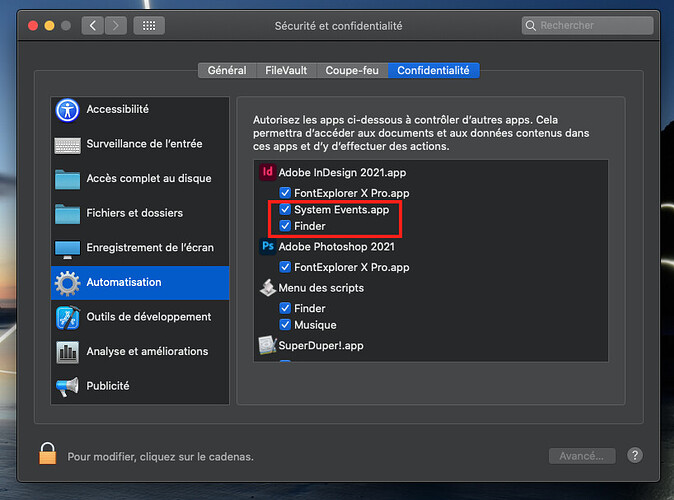Viewport: 674px width, 500px height.
Task: Go forward with the right chevron button
Action: pyautogui.click(x=116, y=26)
